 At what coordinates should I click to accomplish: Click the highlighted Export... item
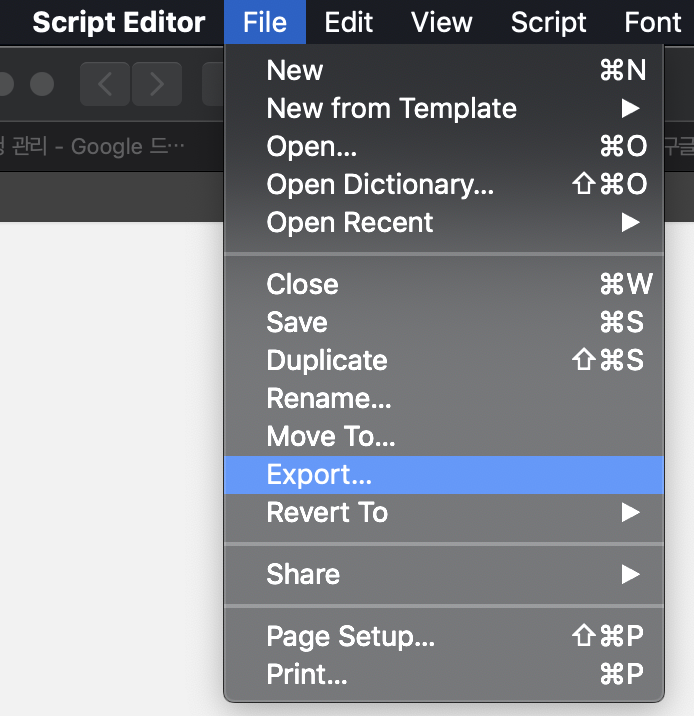[x=319, y=474]
